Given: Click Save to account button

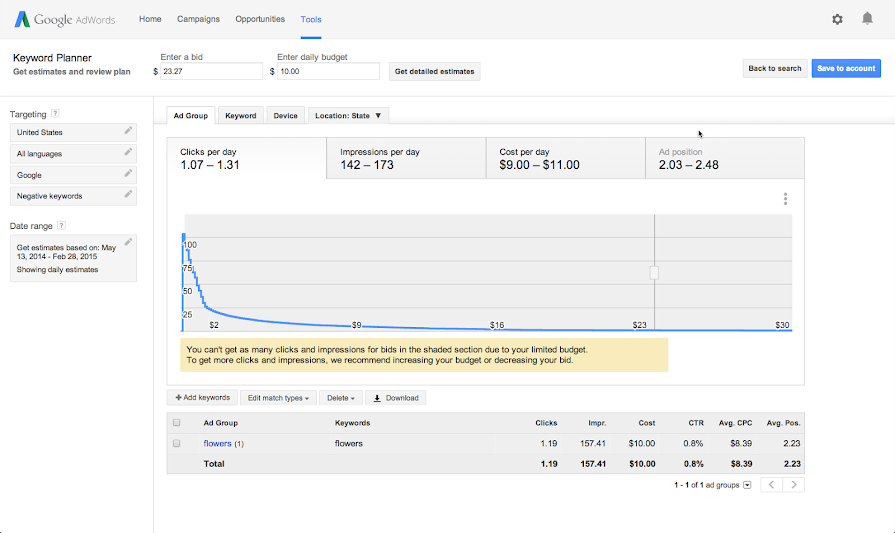Looking at the screenshot, I should (846, 68).
